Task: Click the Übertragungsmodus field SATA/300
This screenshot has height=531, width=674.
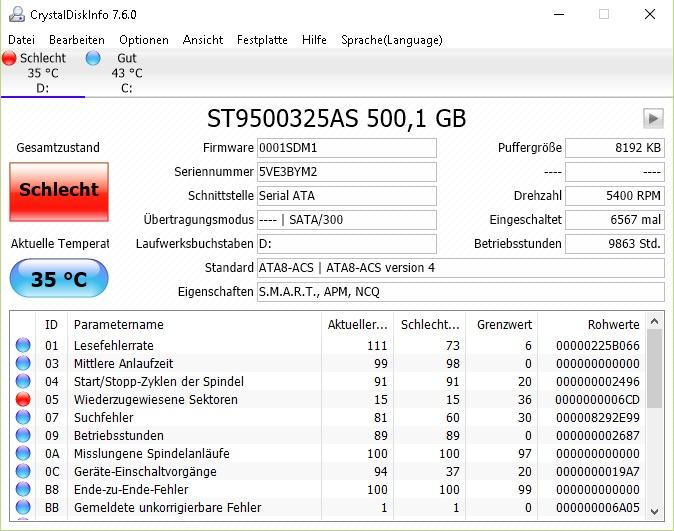Action: [347, 220]
